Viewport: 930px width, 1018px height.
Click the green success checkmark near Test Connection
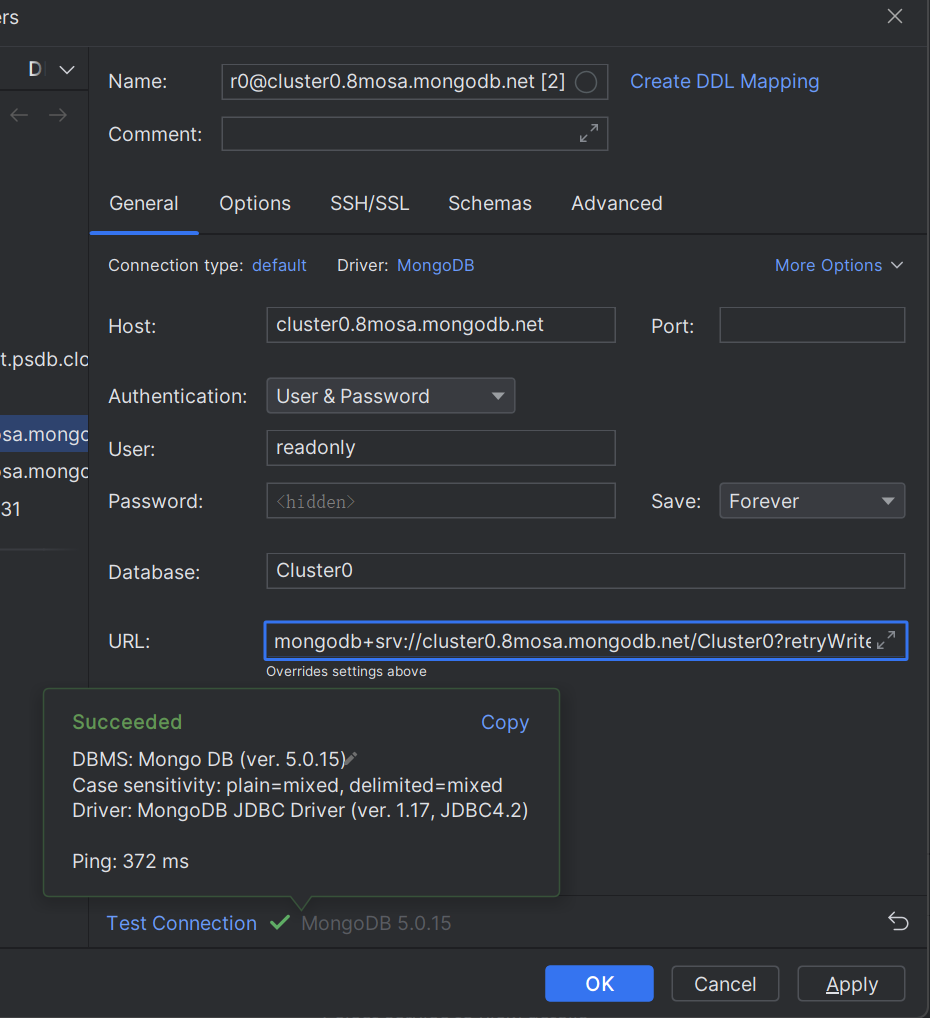click(x=280, y=922)
